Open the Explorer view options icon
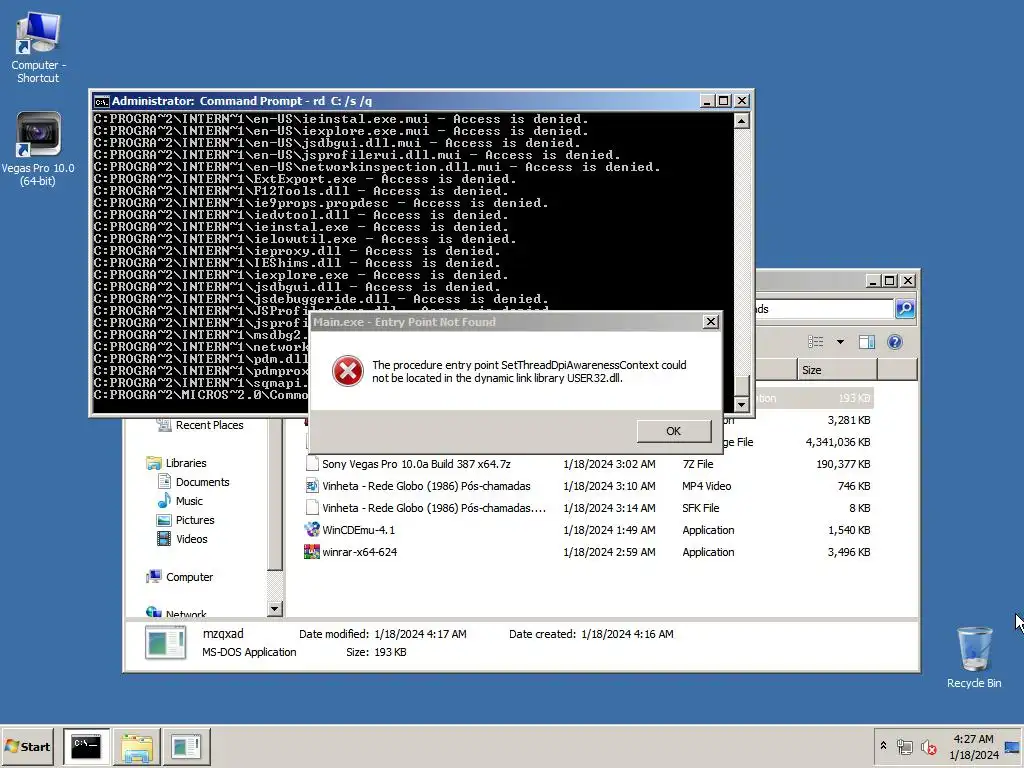Screen dimensions: 1024x768 tap(816, 342)
